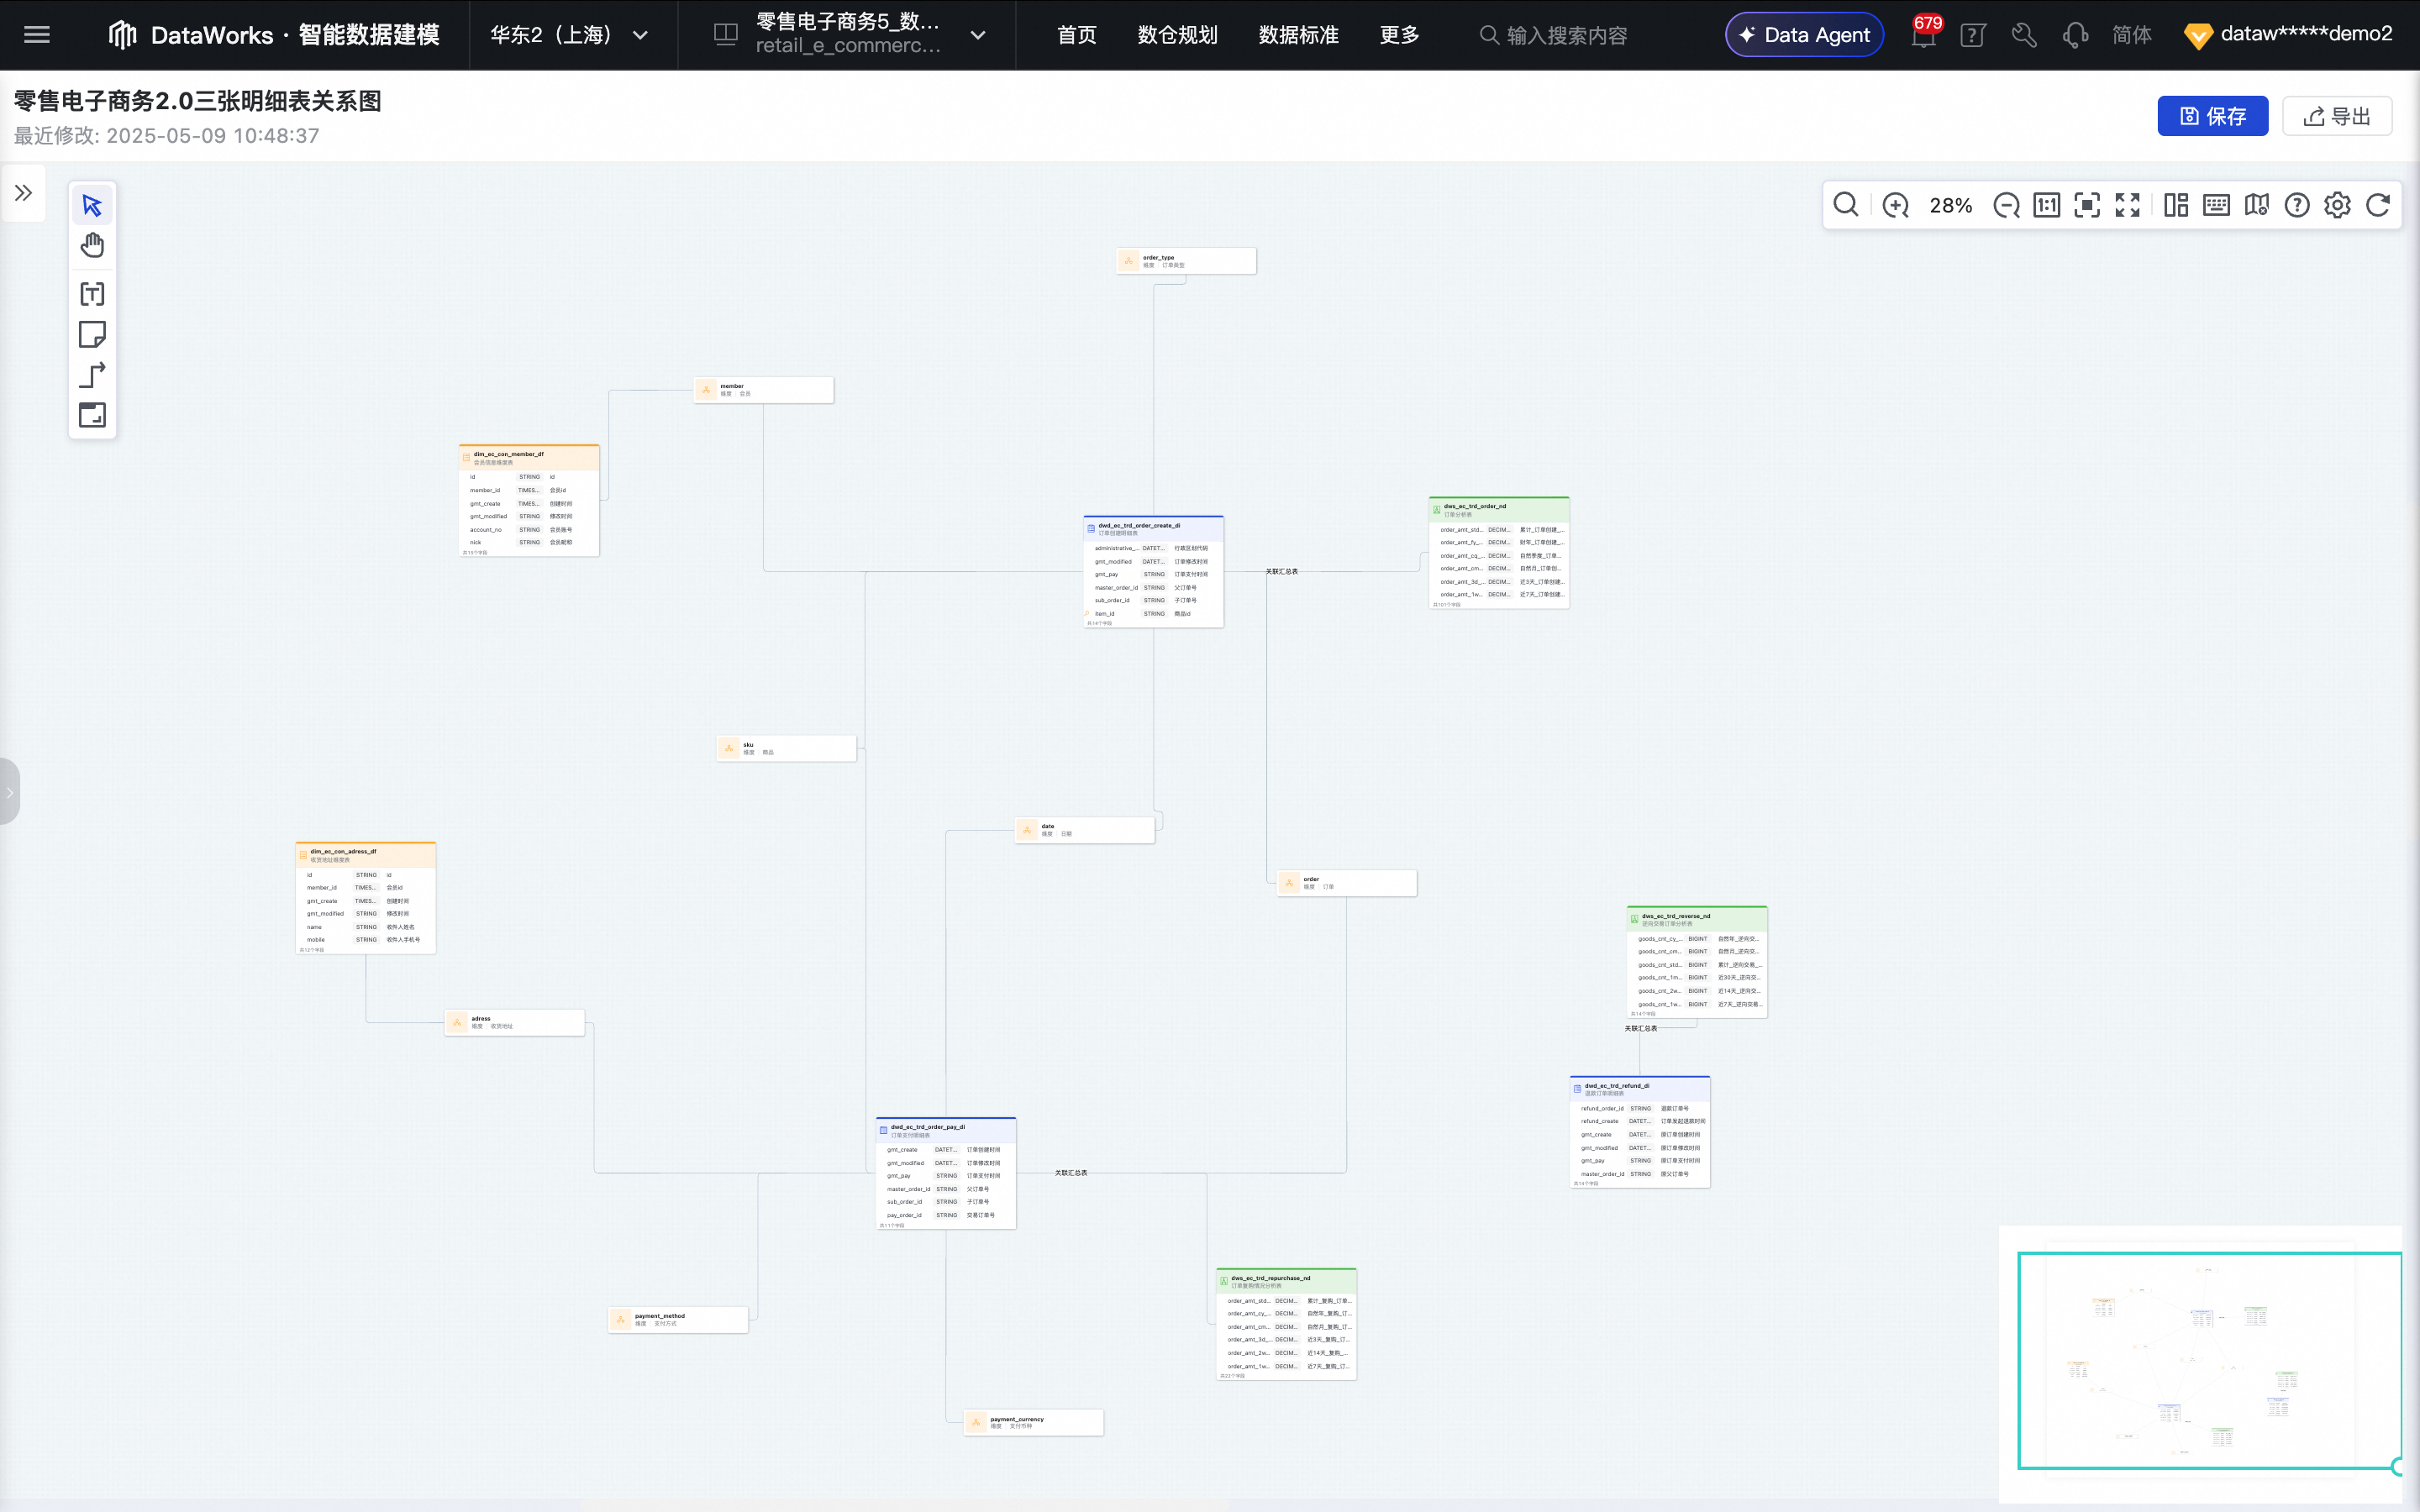Screen dimensions: 2420x1512
Task: Click diagram title 零售电子商务2.0三张明细表关系图
Action: pyautogui.click(x=198, y=101)
